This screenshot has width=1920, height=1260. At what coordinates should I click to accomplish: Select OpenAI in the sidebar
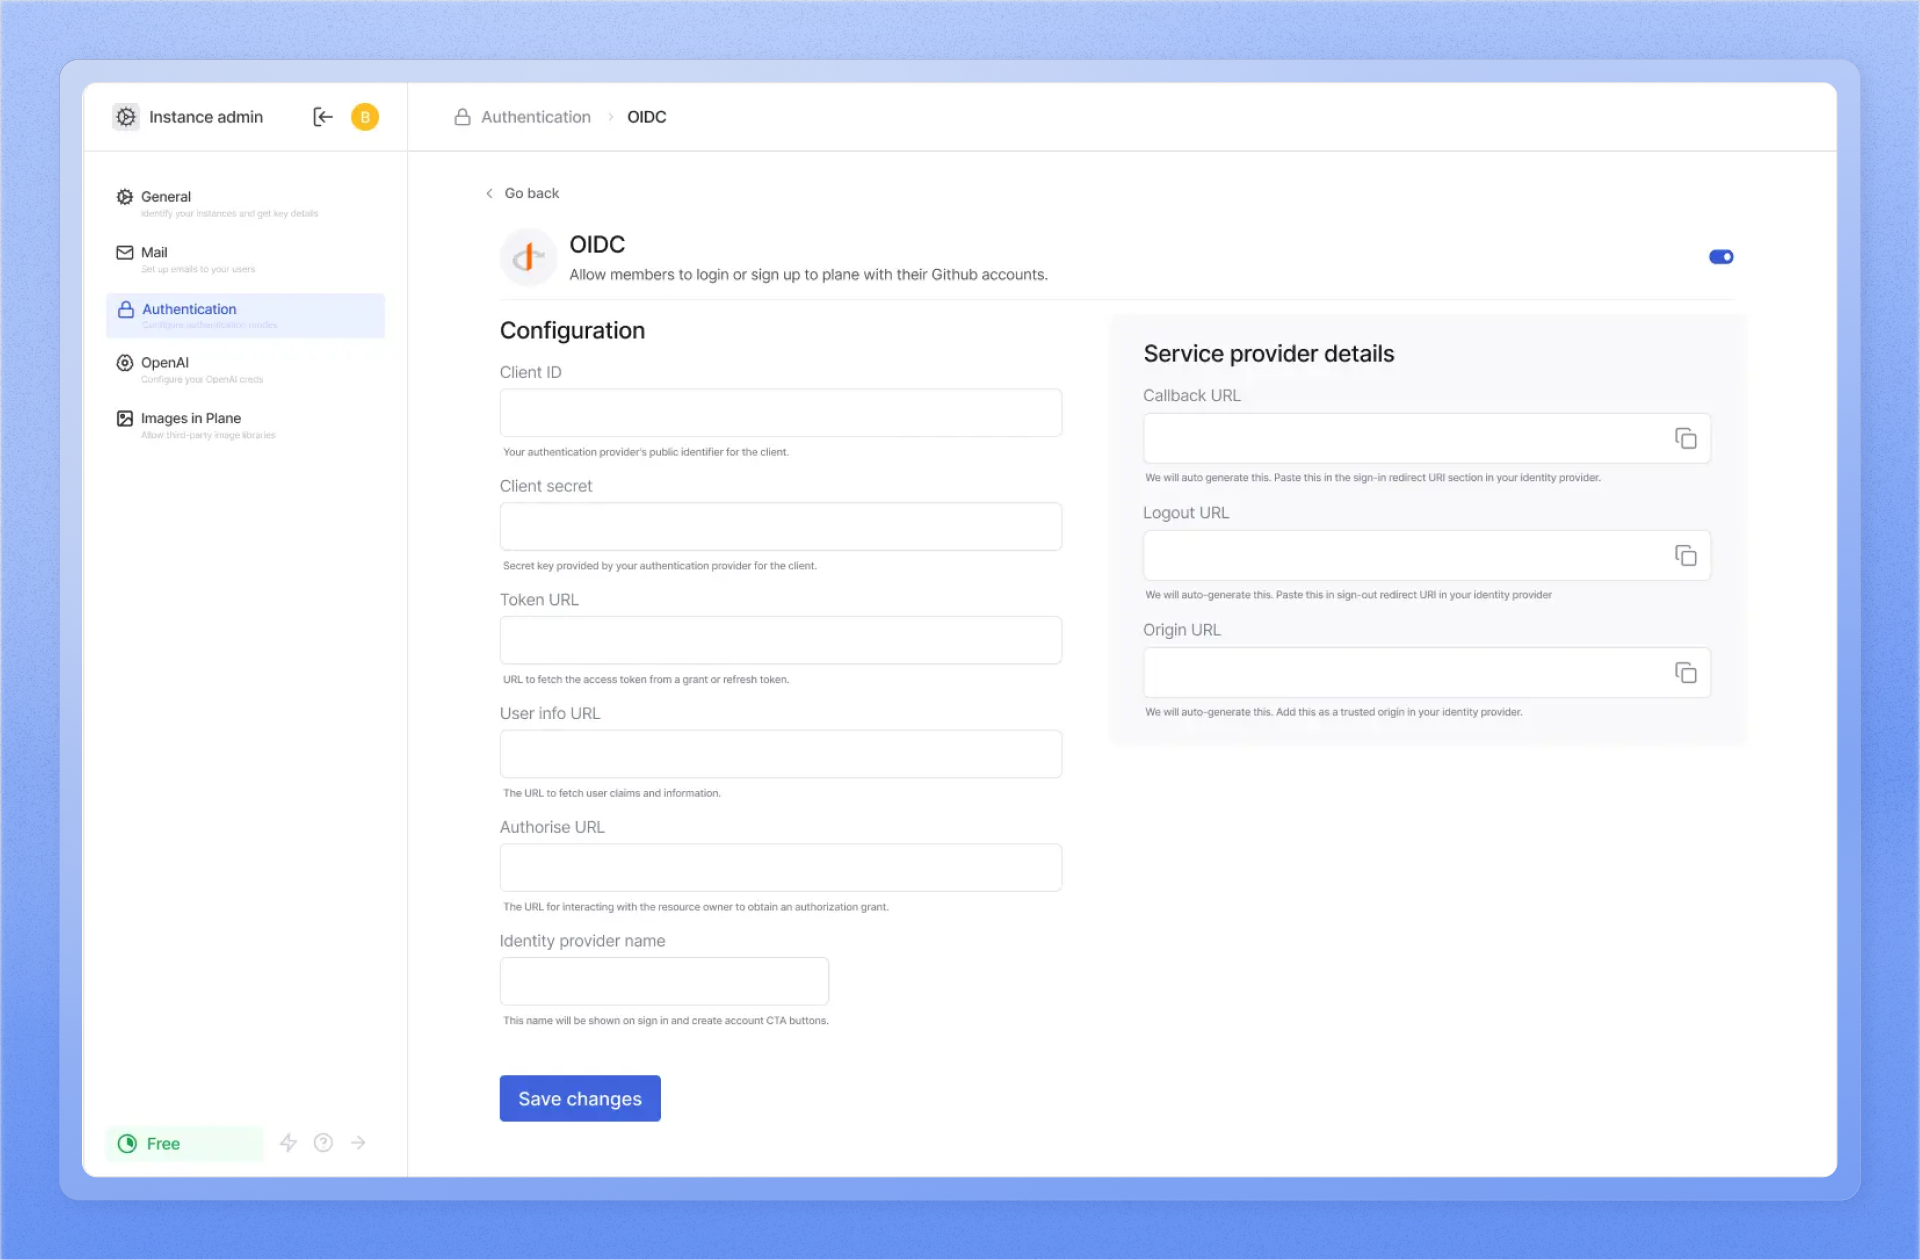[x=165, y=363]
